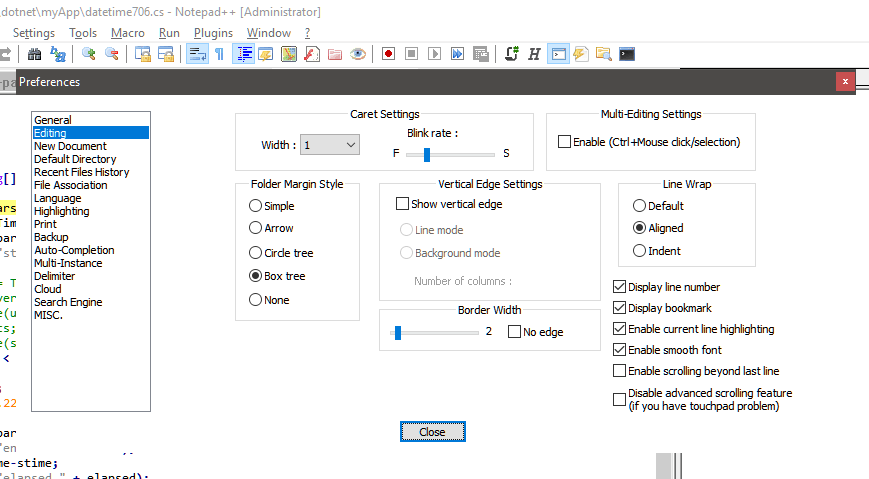Image resolution: width=869 pixels, height=479 pixels.
Task: Select Circle tree folder margin style
Action: (x=256, y=253)
